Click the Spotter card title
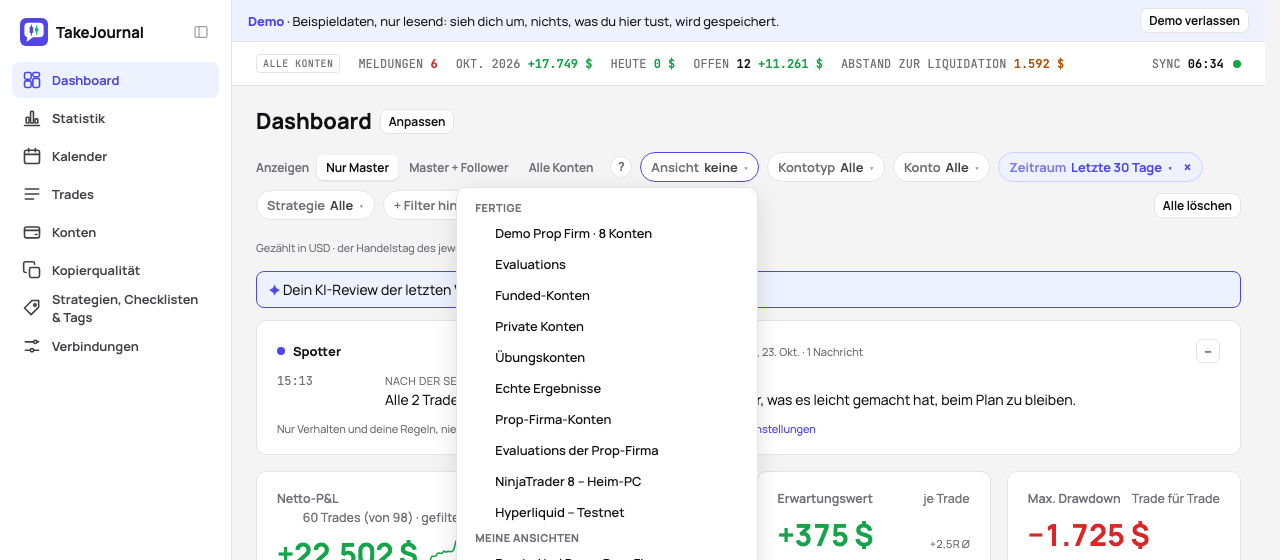The height and width of the screenshot is (560, 1280). [x=316, y=351]
